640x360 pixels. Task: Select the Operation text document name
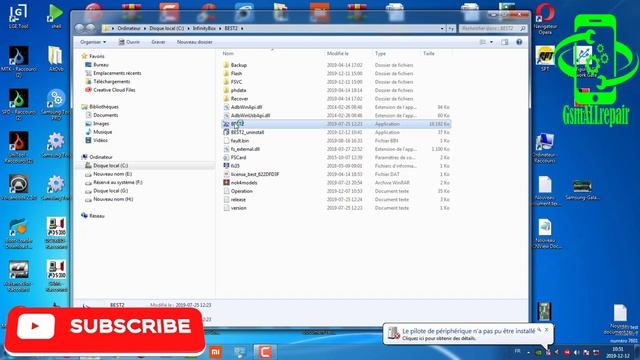[242, 191]
